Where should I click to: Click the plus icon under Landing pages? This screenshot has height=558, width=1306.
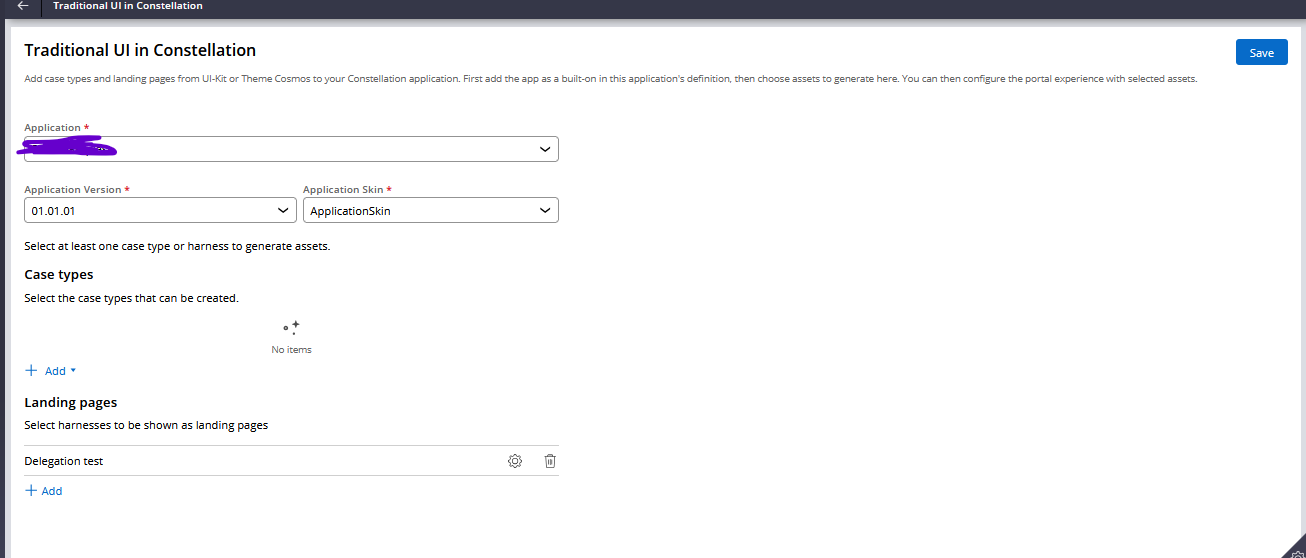(x=31, y=491)
